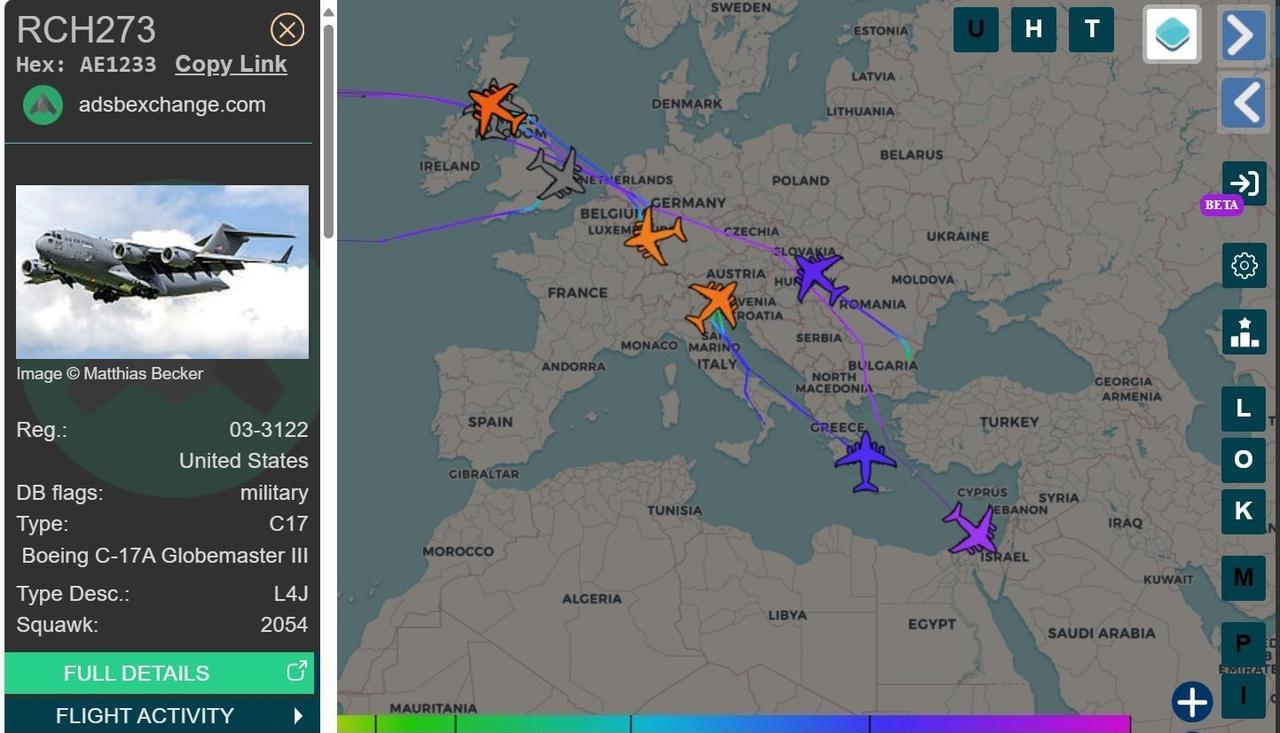Open the settings gear icon

[1243, 266]
